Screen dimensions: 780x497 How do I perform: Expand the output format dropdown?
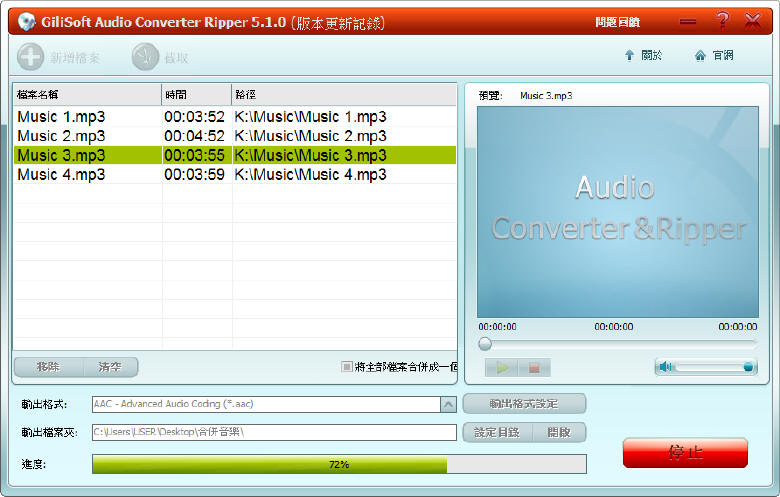tap(448, 404)
